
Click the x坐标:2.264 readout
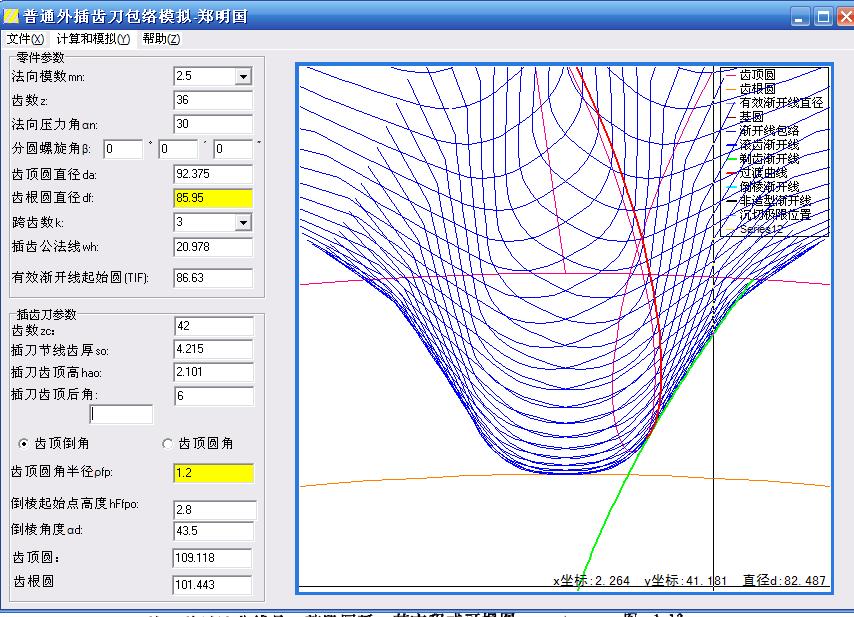591,581
